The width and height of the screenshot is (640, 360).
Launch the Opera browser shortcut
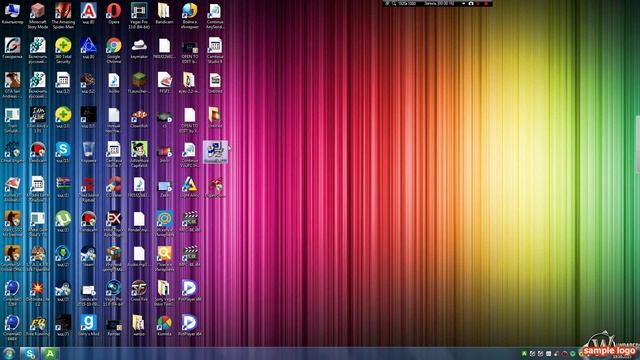[x=114, y=13]
